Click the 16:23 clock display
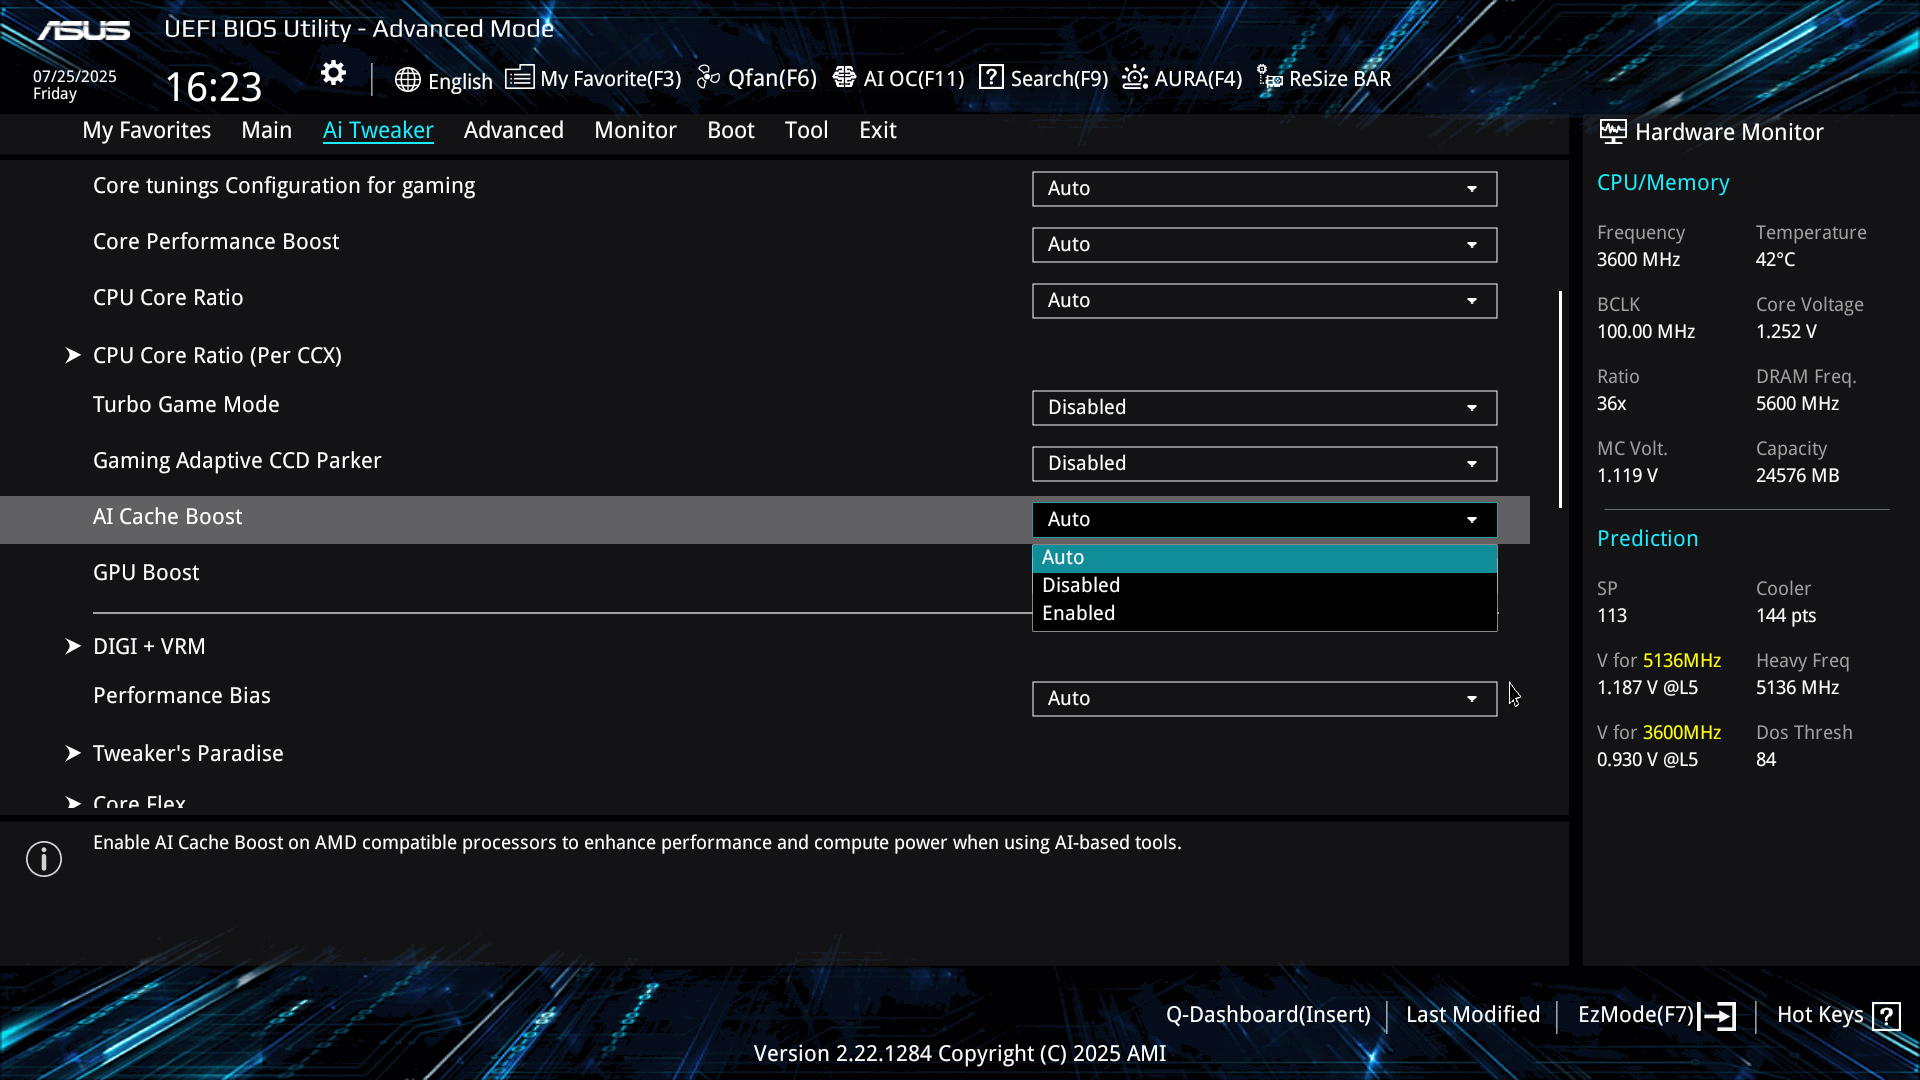Viewport: 1920px width, 1080px height. [x=213, y=87]
